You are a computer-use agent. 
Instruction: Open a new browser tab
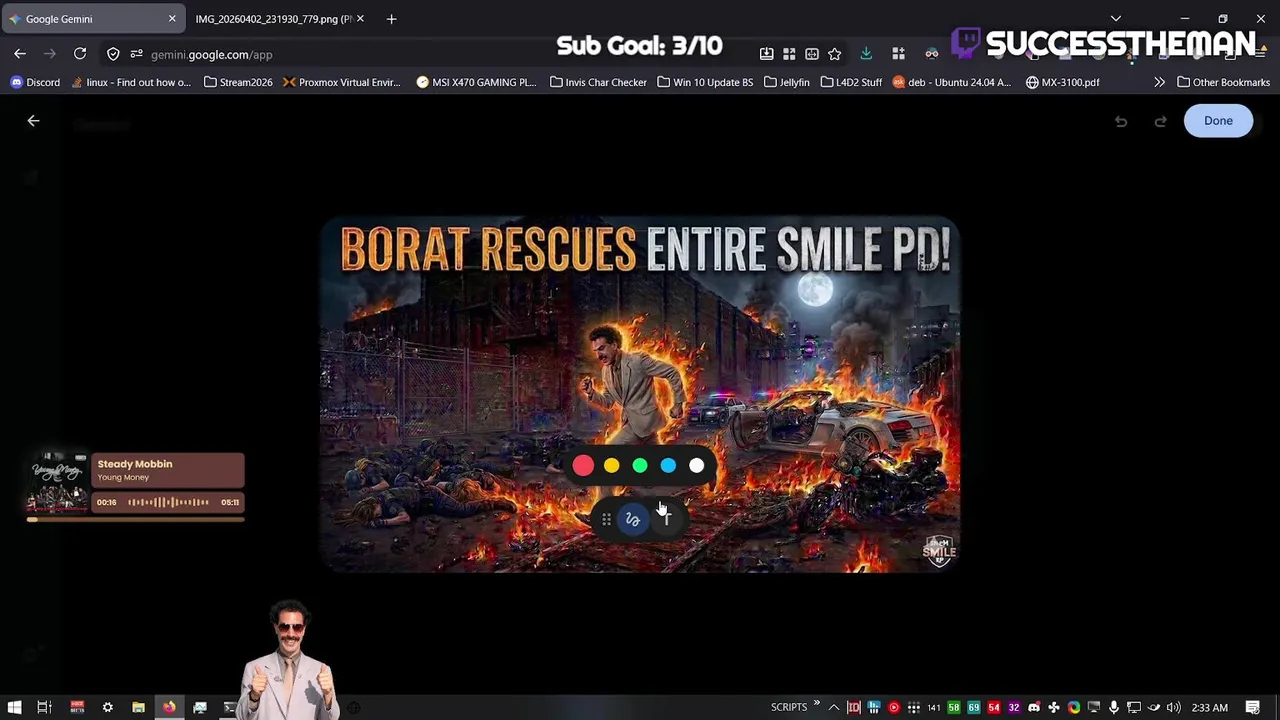pyautogui.click(x=391, y=19)
